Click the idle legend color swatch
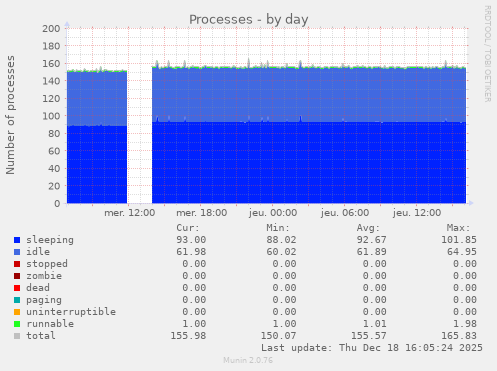This screenshot has width=497, height=371. [x=17, y=252]
